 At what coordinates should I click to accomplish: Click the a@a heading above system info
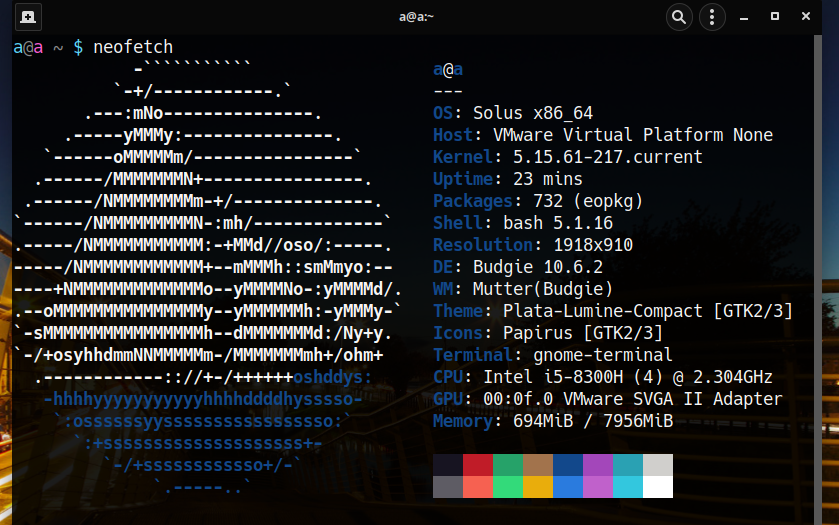tap(448, 69)
